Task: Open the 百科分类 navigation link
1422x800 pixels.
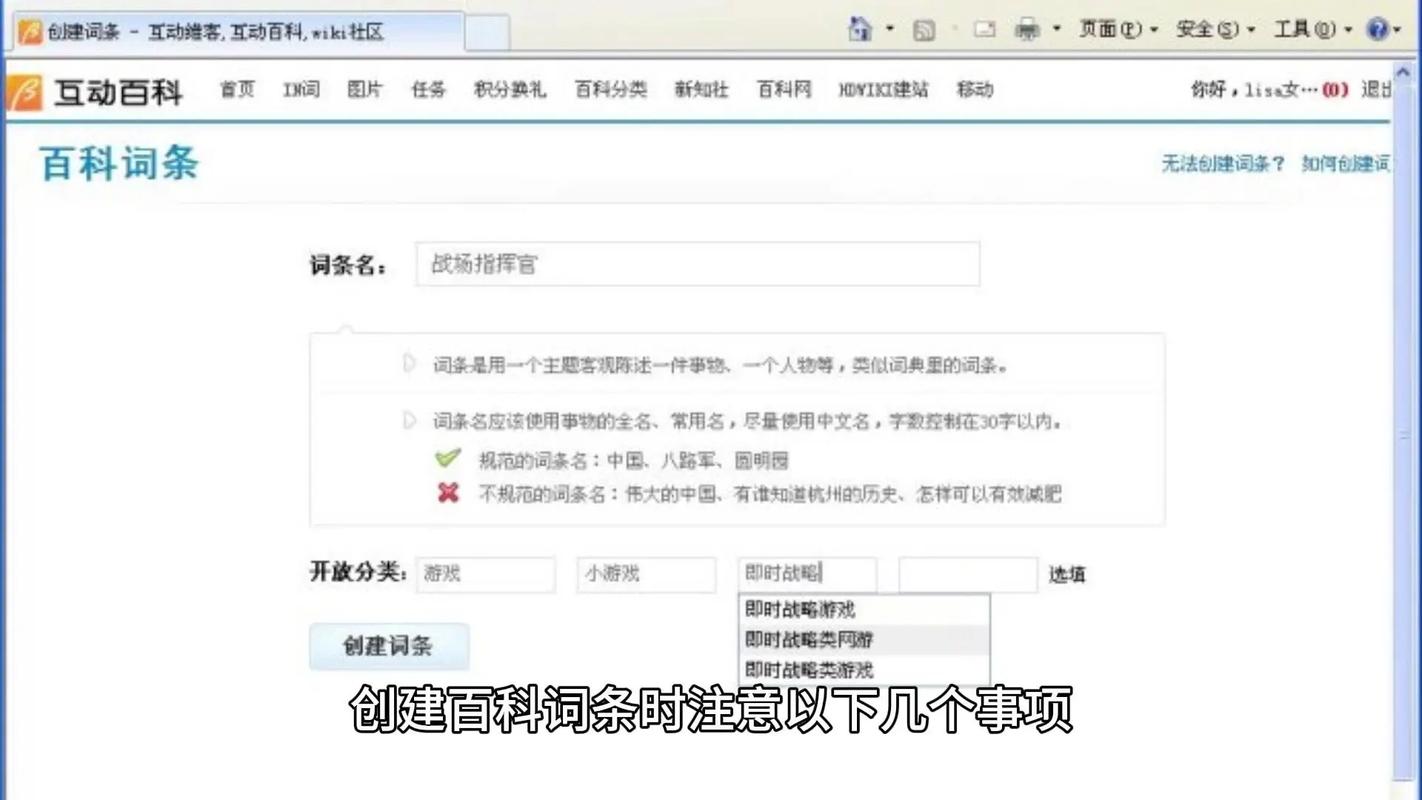Action: [x=610, y=90]
